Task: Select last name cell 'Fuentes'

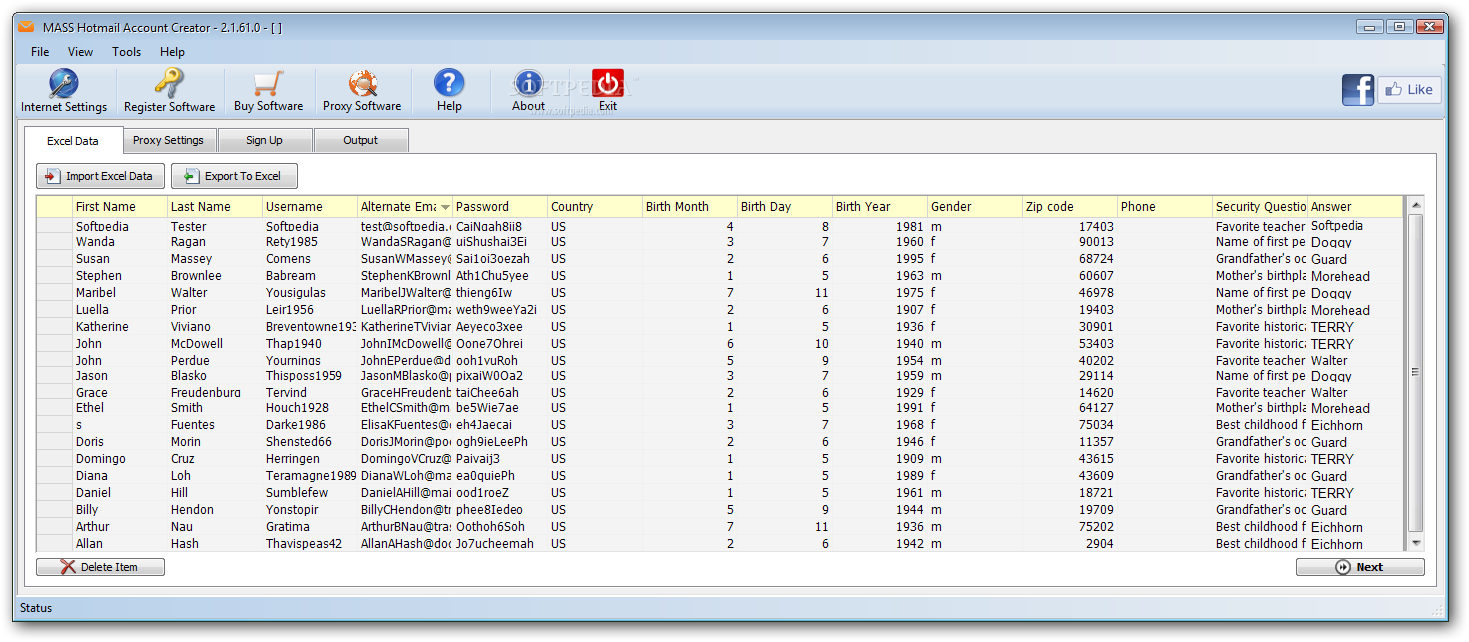Action: click(x=215, y=425)
